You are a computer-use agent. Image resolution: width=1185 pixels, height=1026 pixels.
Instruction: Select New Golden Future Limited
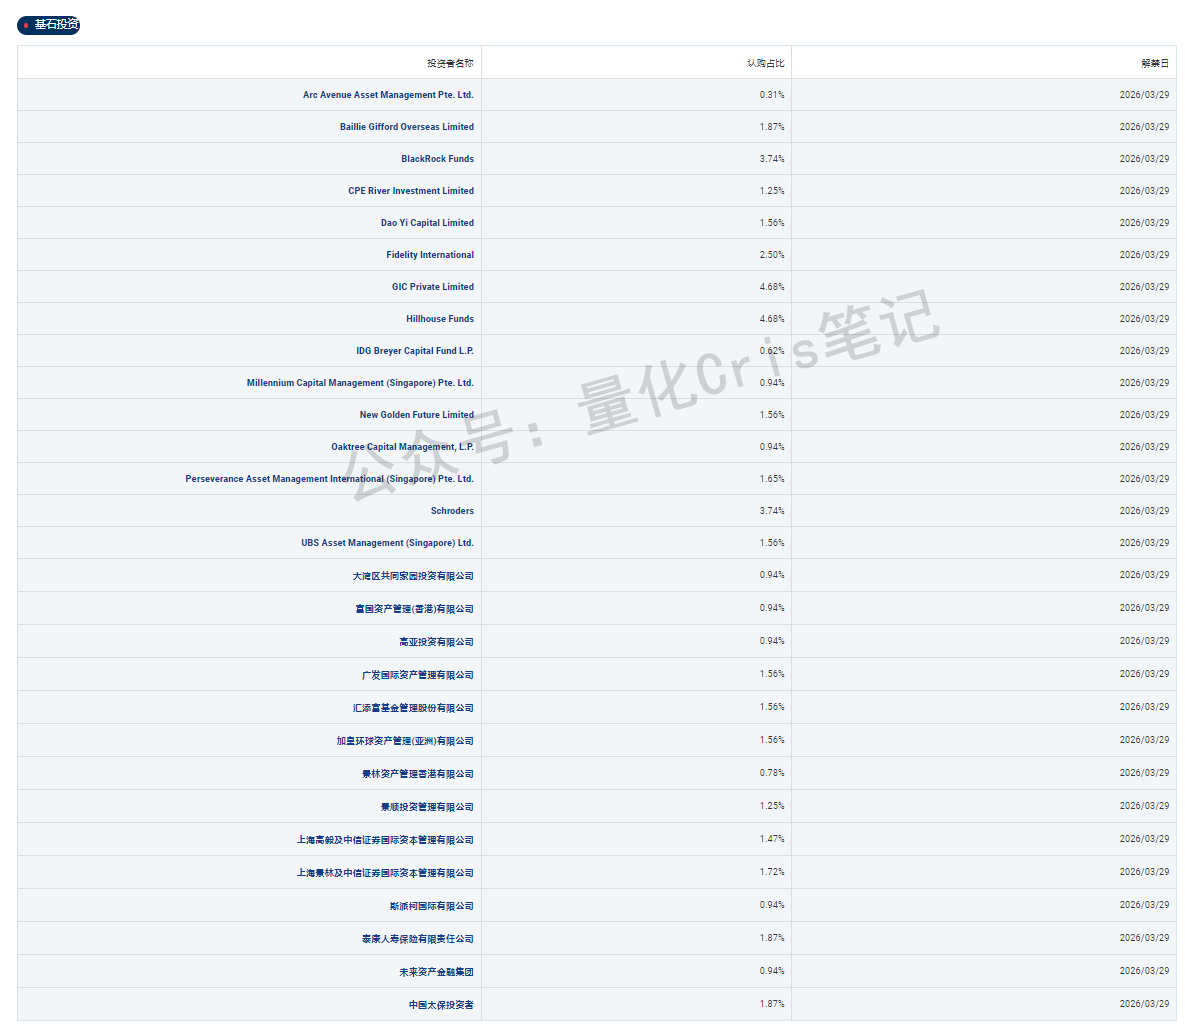pos(417,415)
